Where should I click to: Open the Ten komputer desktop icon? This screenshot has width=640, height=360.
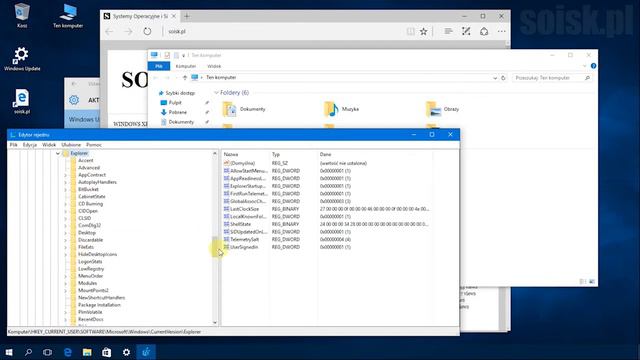point(68,16)
